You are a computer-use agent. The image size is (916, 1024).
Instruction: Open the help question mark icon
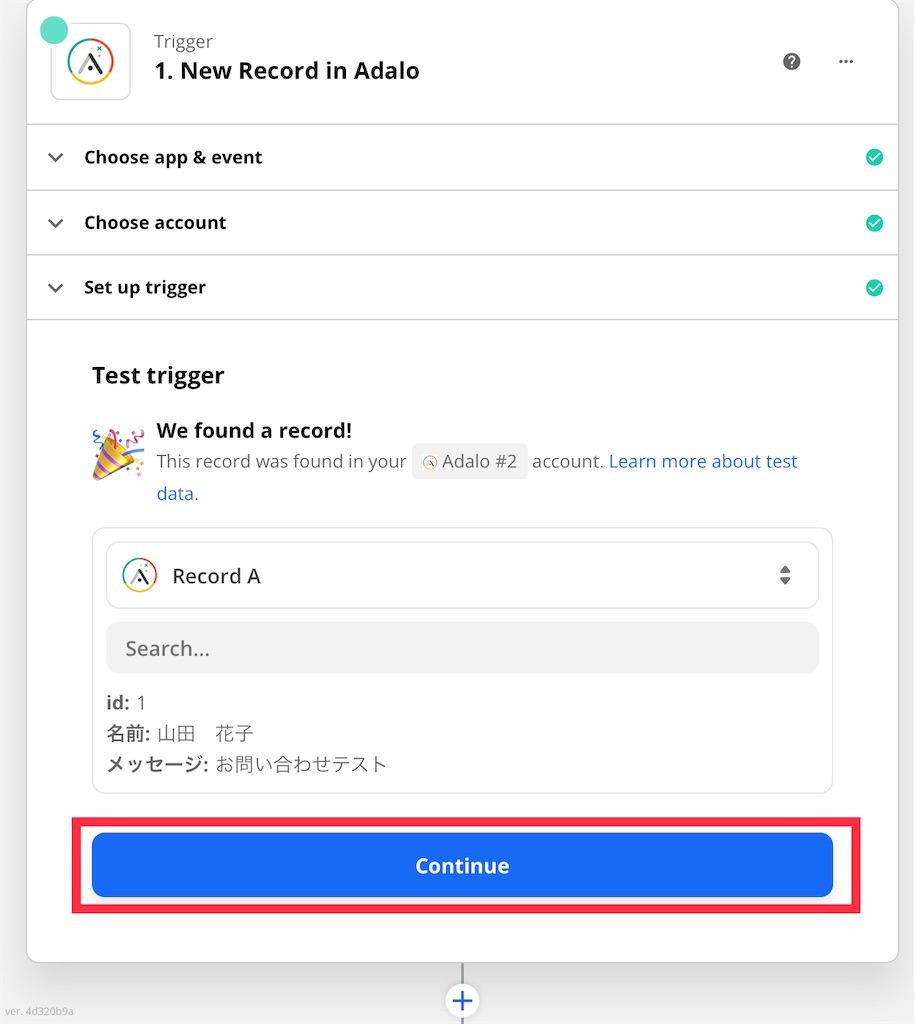point(792,62)
